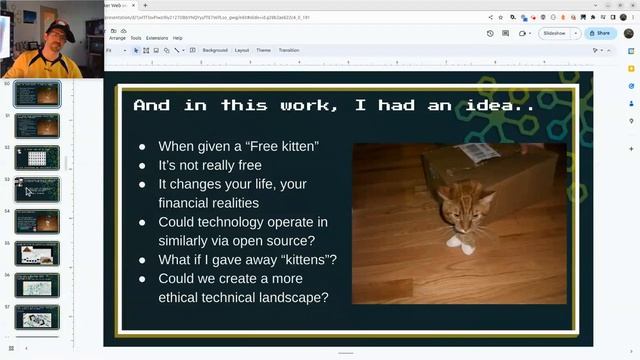
Task: Open Google Keep side panel icon
Action: (631, 69)
